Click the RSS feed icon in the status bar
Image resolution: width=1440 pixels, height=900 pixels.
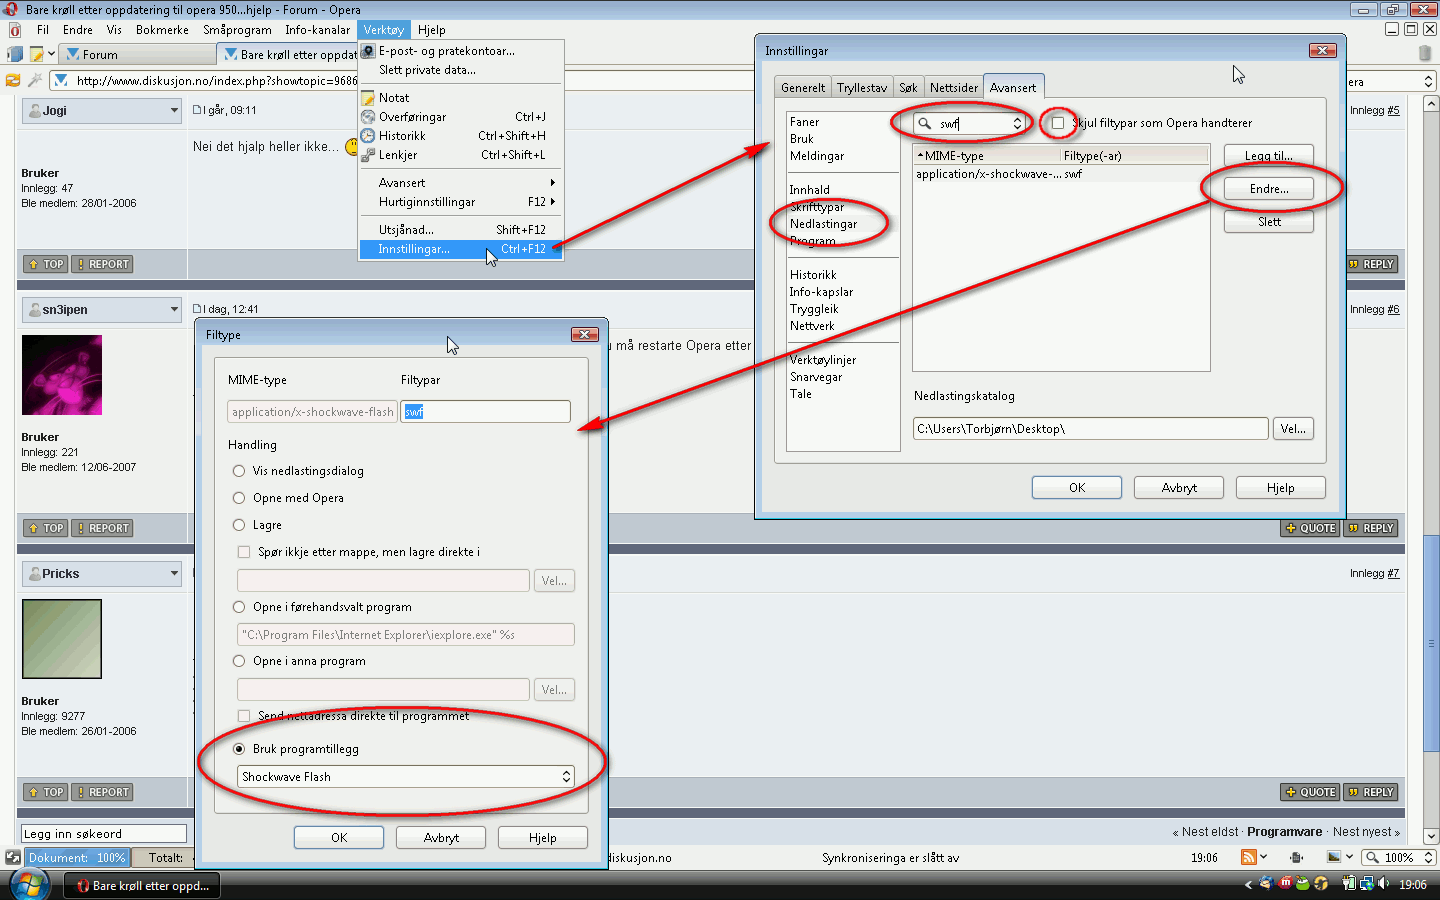pos(1248,857)
